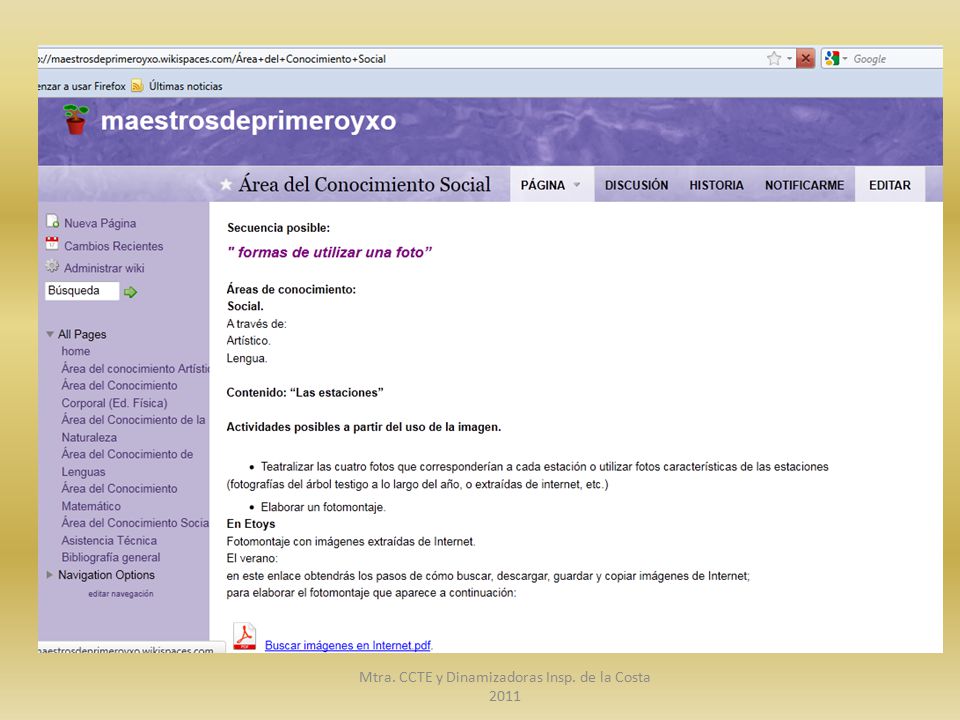Open the bookmark history arrow beside the star
The image size is (960, 720).
[789, 59]
